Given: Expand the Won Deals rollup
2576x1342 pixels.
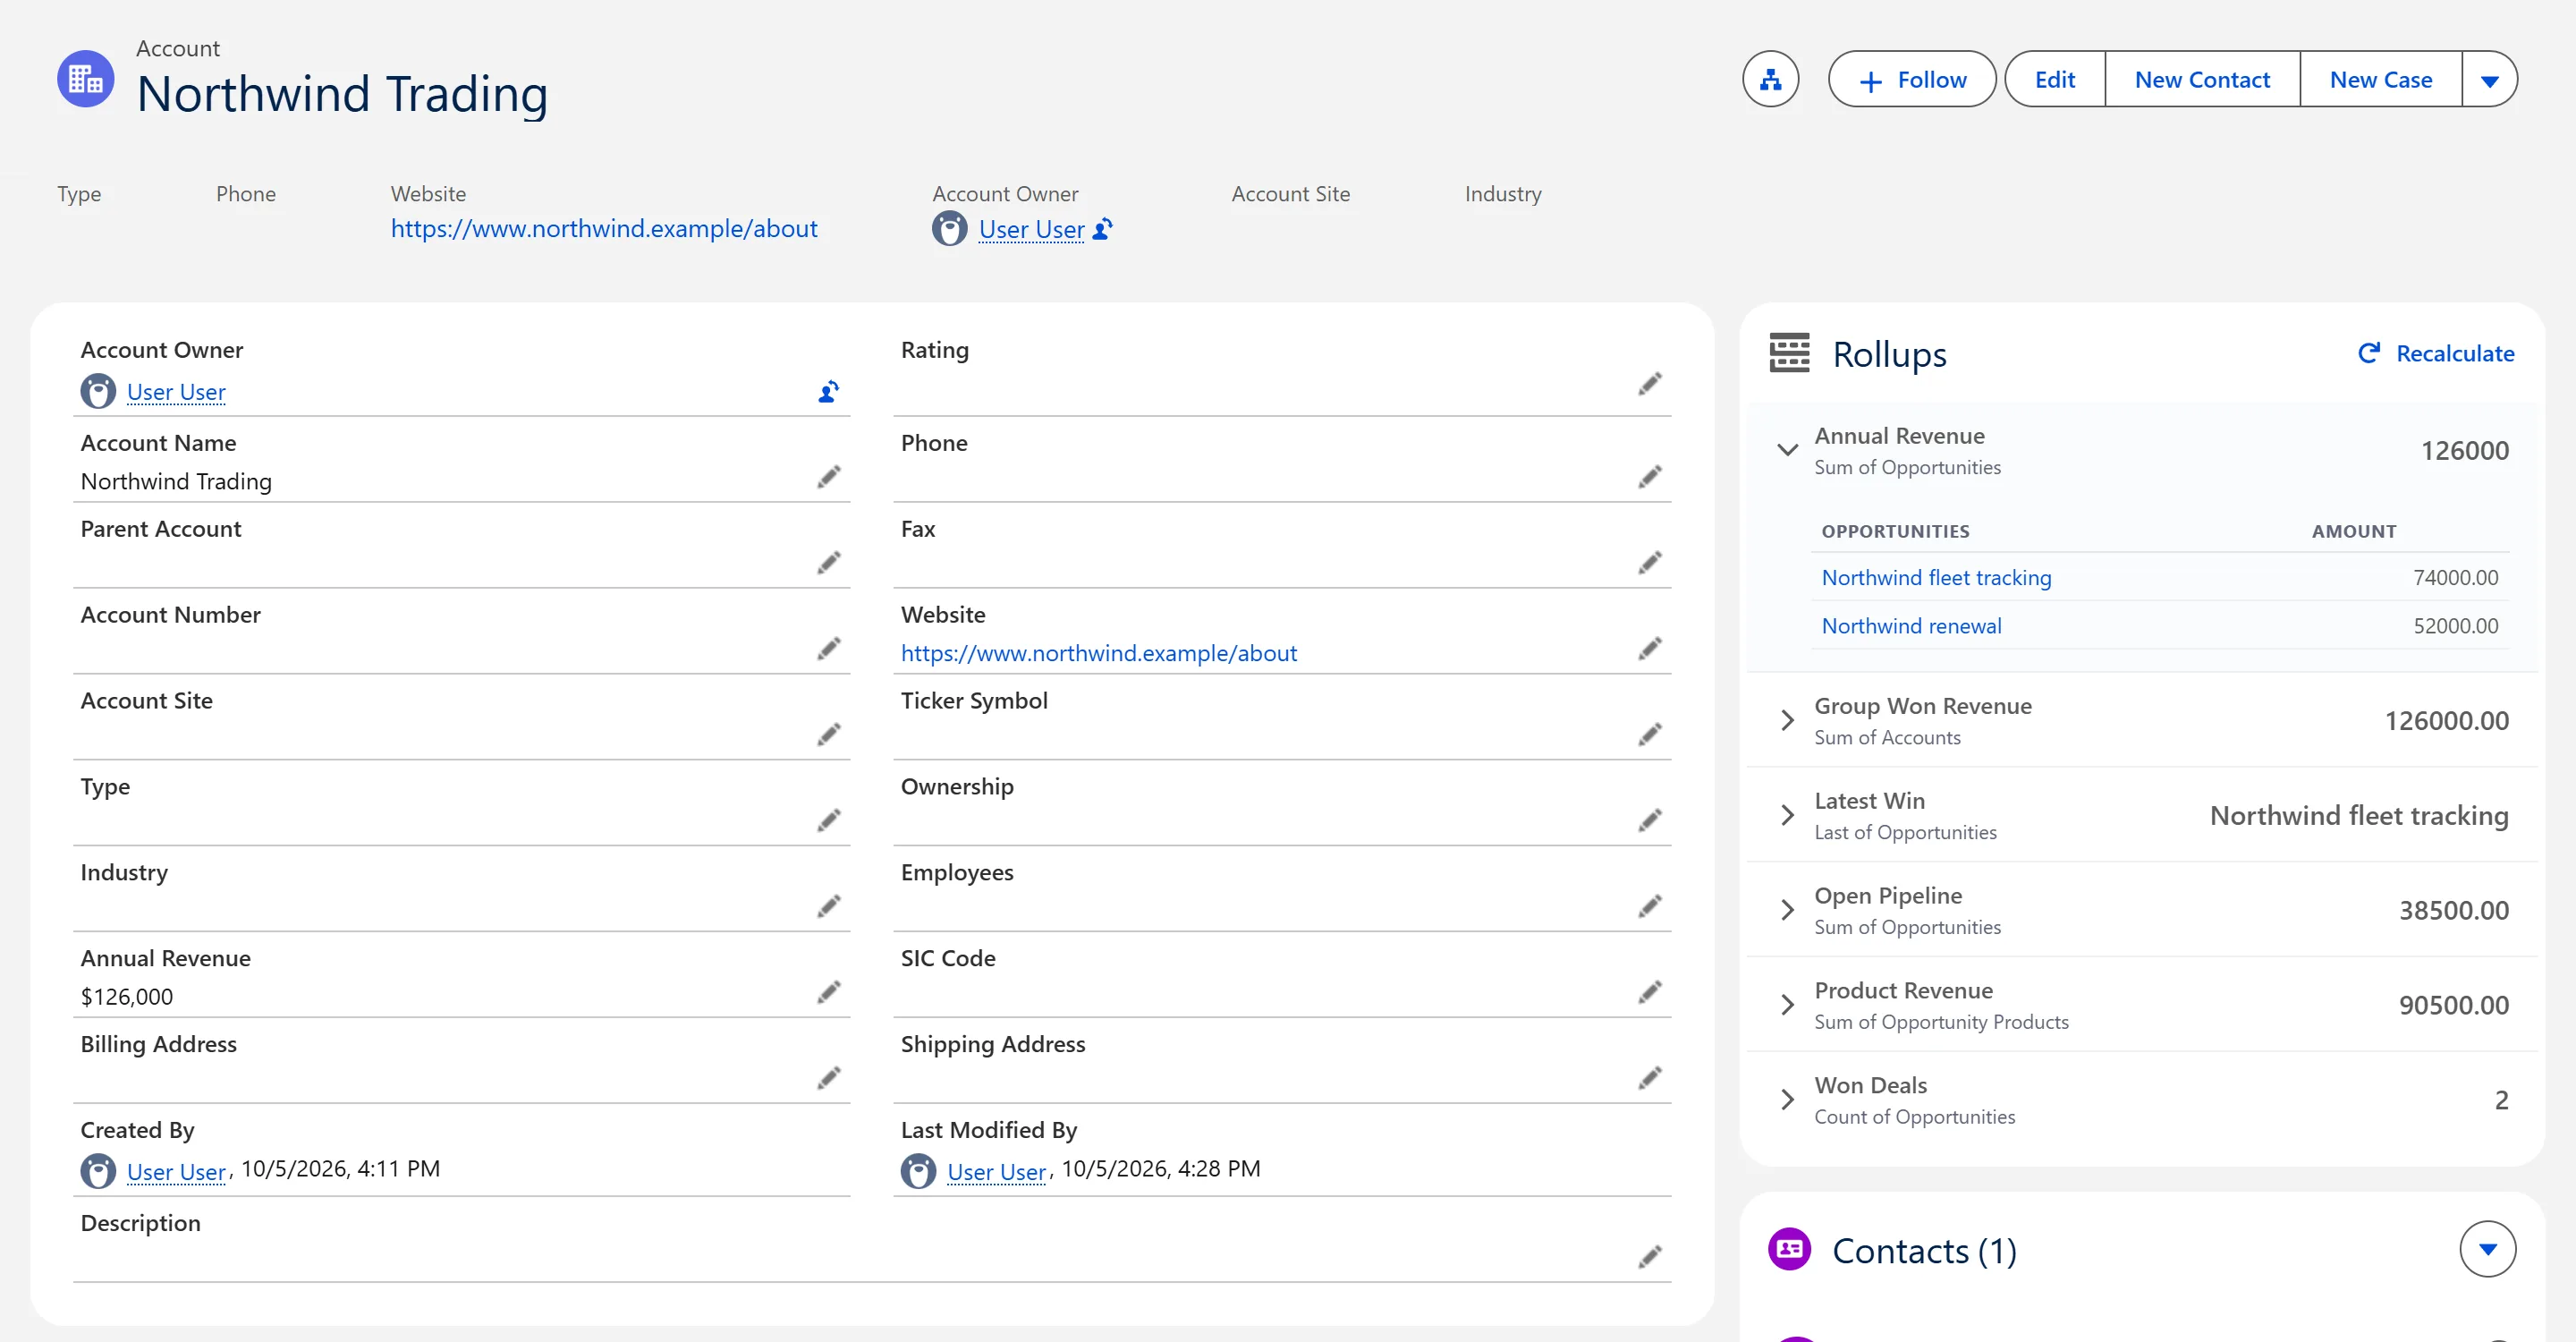Looking at the screenshot, I should [1787, 1100].
